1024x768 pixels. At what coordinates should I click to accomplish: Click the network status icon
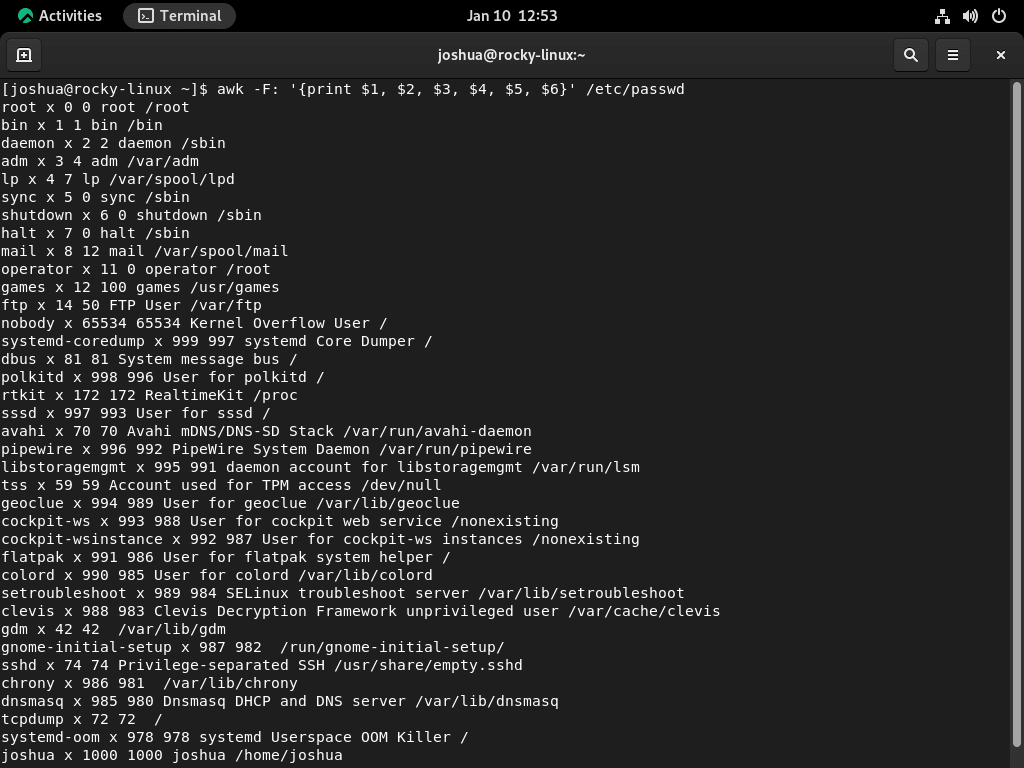[x=941, y=15]
